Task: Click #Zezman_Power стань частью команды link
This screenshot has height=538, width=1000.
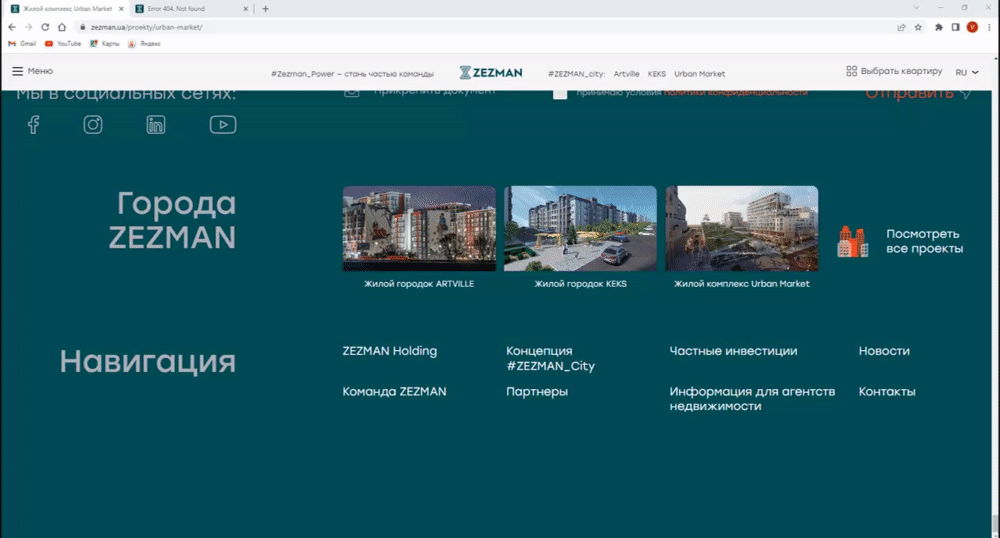Action: [352, 74]
